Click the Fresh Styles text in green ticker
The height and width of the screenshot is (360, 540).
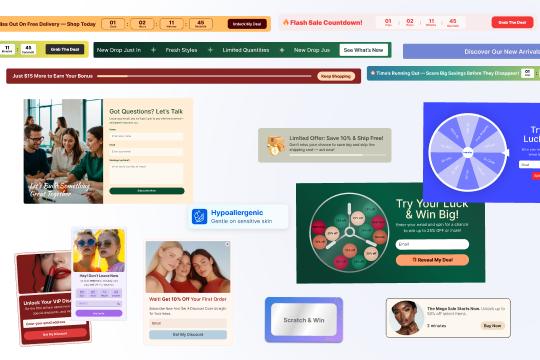181,50
